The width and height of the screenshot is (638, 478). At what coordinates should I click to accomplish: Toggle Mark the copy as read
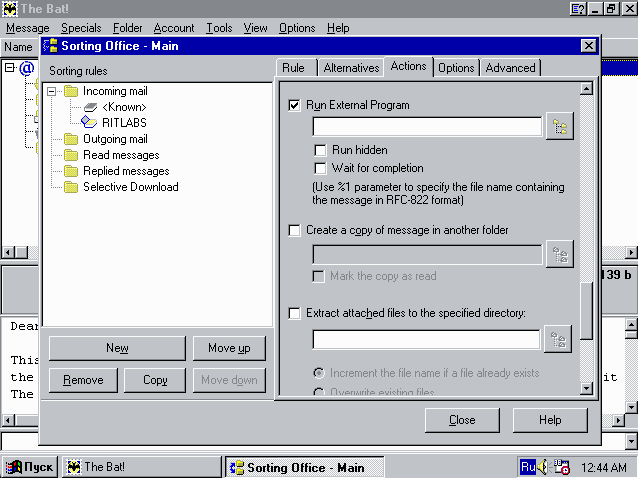318,276
